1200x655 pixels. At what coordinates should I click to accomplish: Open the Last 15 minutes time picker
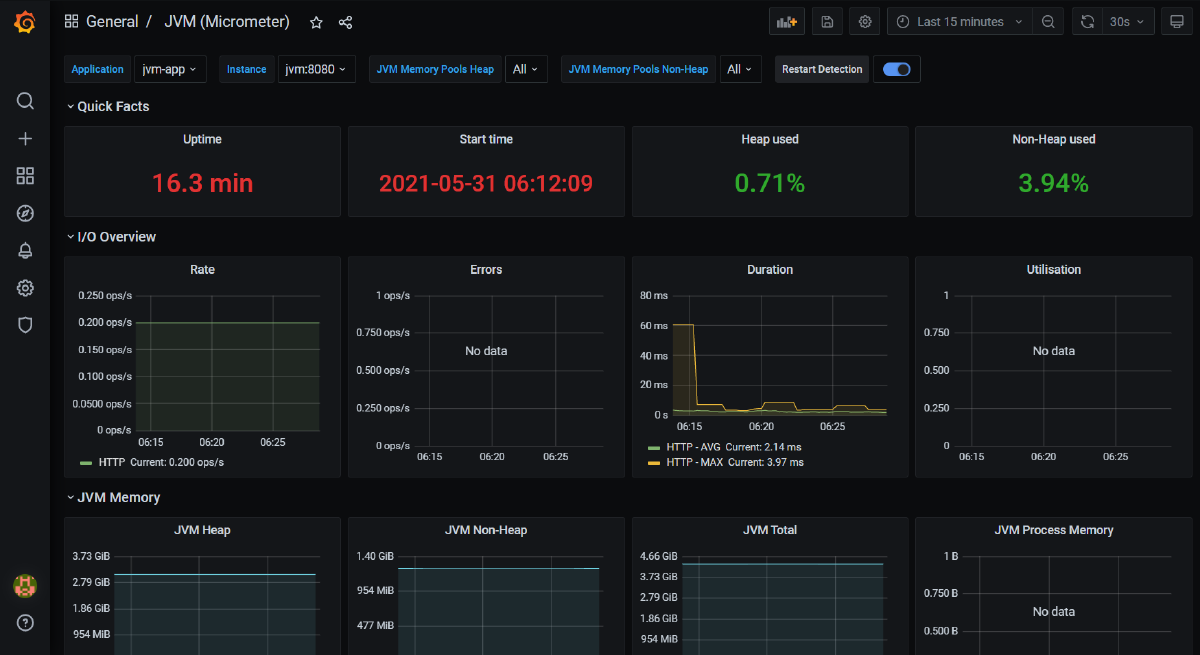(x=959, y=22)
